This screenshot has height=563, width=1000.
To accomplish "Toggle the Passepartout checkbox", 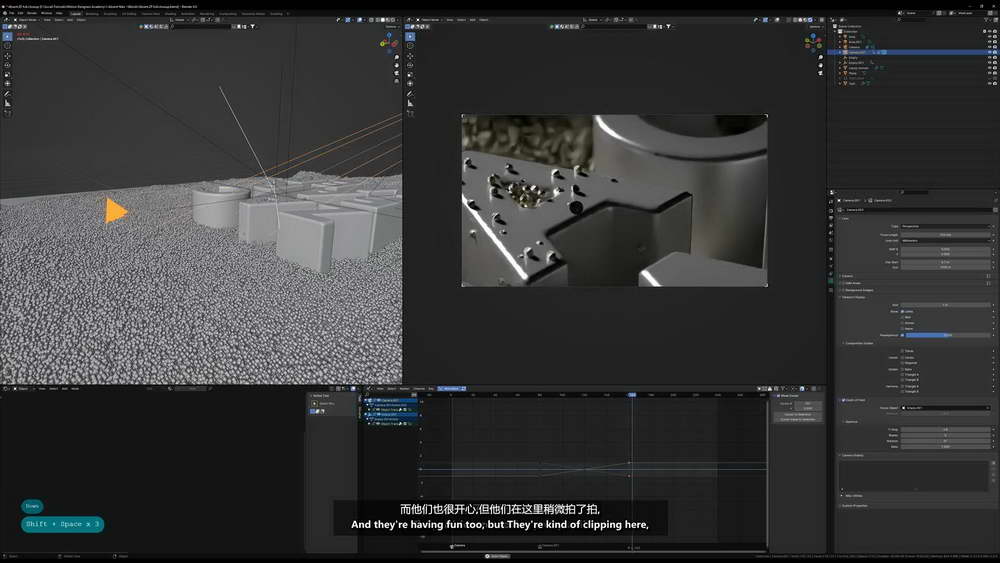I will click(x=902, y=335).
